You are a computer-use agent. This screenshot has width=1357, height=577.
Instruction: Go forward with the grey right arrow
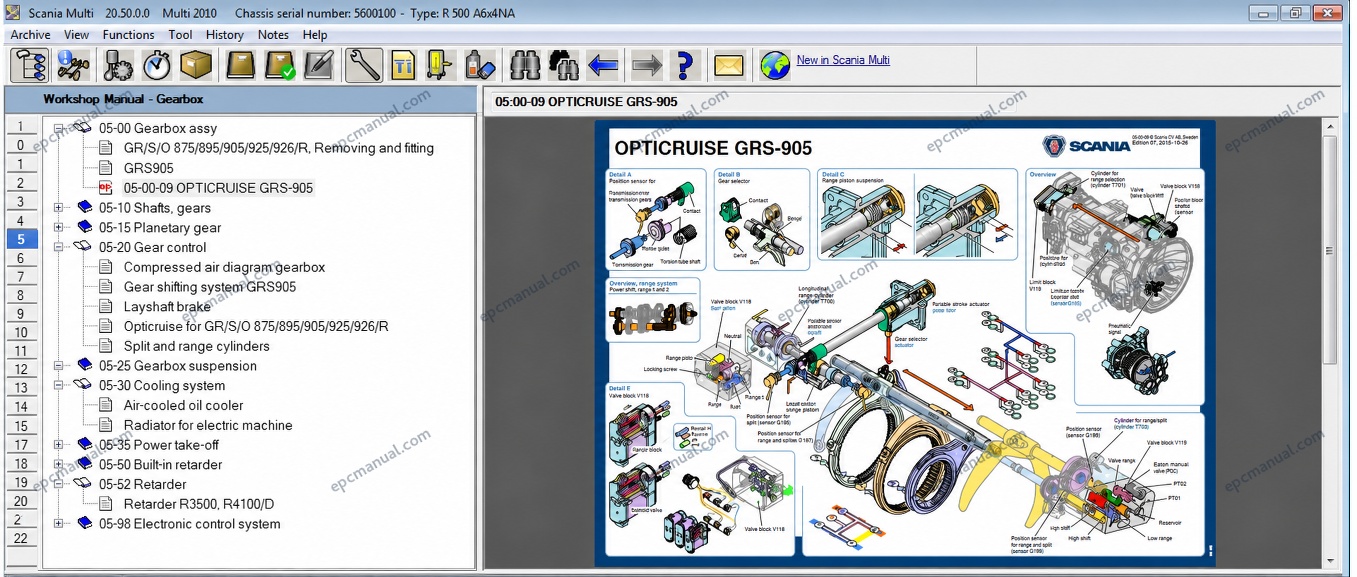click(647, 65)
